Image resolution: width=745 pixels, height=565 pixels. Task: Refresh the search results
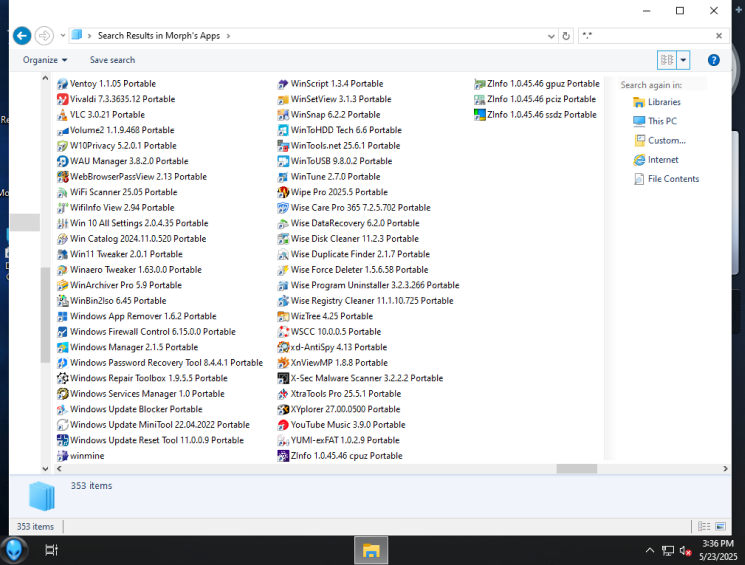click(x=566, y=36)
